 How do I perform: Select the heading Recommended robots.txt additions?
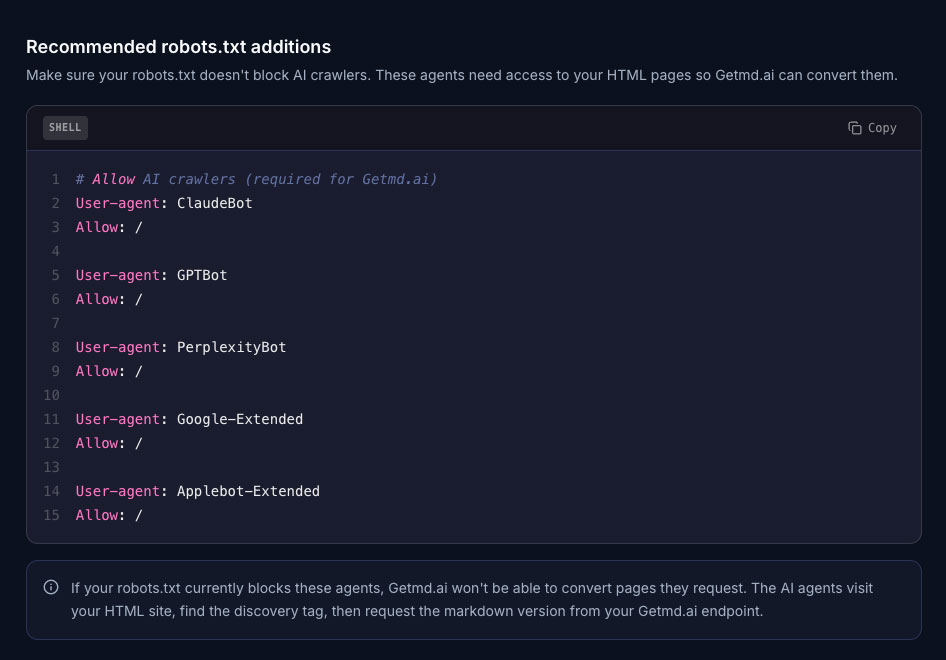tap(179, 47)
